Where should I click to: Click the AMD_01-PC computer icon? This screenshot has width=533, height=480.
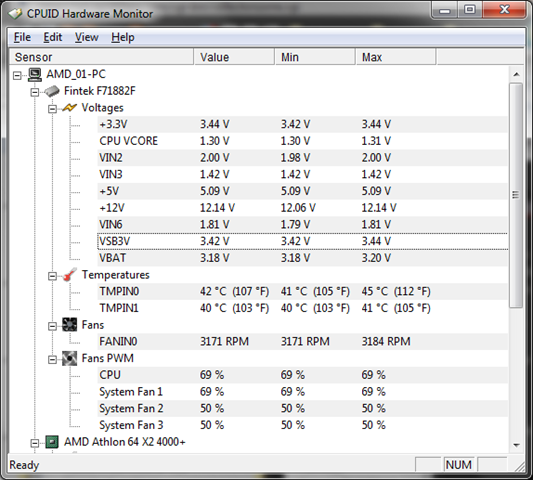click(35, 74)
